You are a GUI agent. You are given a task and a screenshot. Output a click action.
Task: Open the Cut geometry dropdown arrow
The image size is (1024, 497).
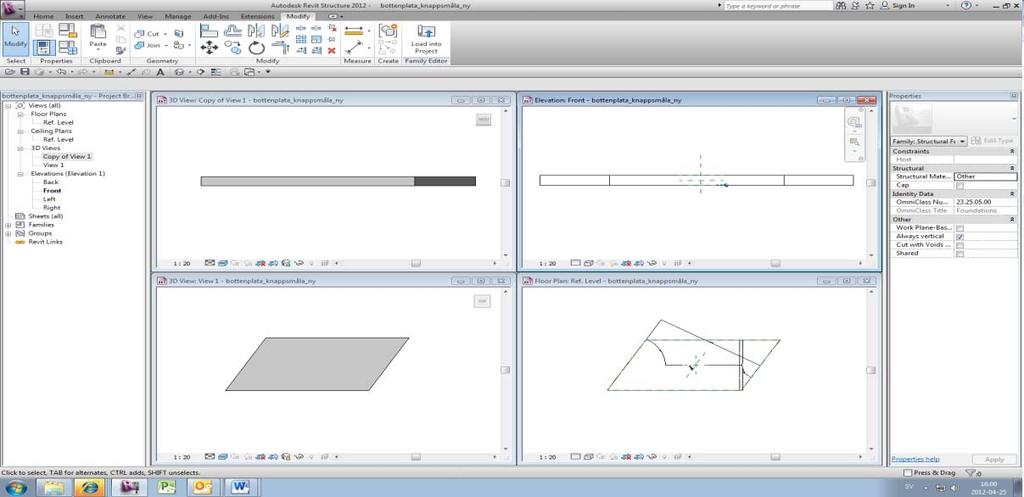pos(165,33)
